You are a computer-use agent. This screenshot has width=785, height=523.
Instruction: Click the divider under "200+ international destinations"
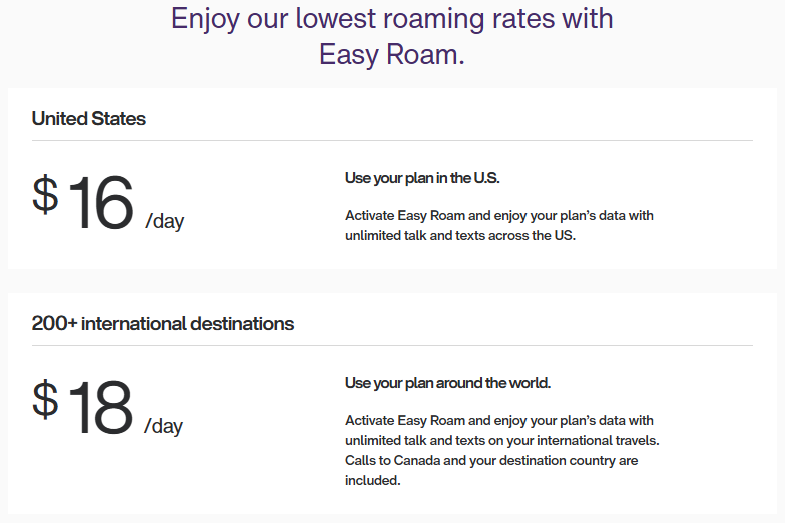392,346
